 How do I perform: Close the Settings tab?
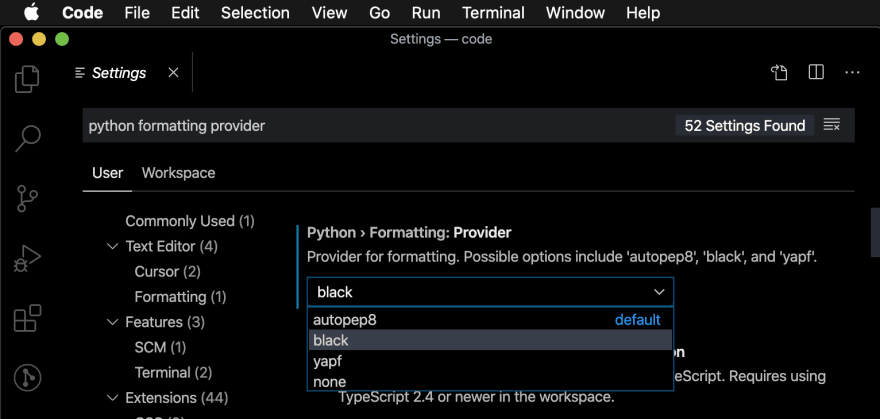tap(173, 72)
